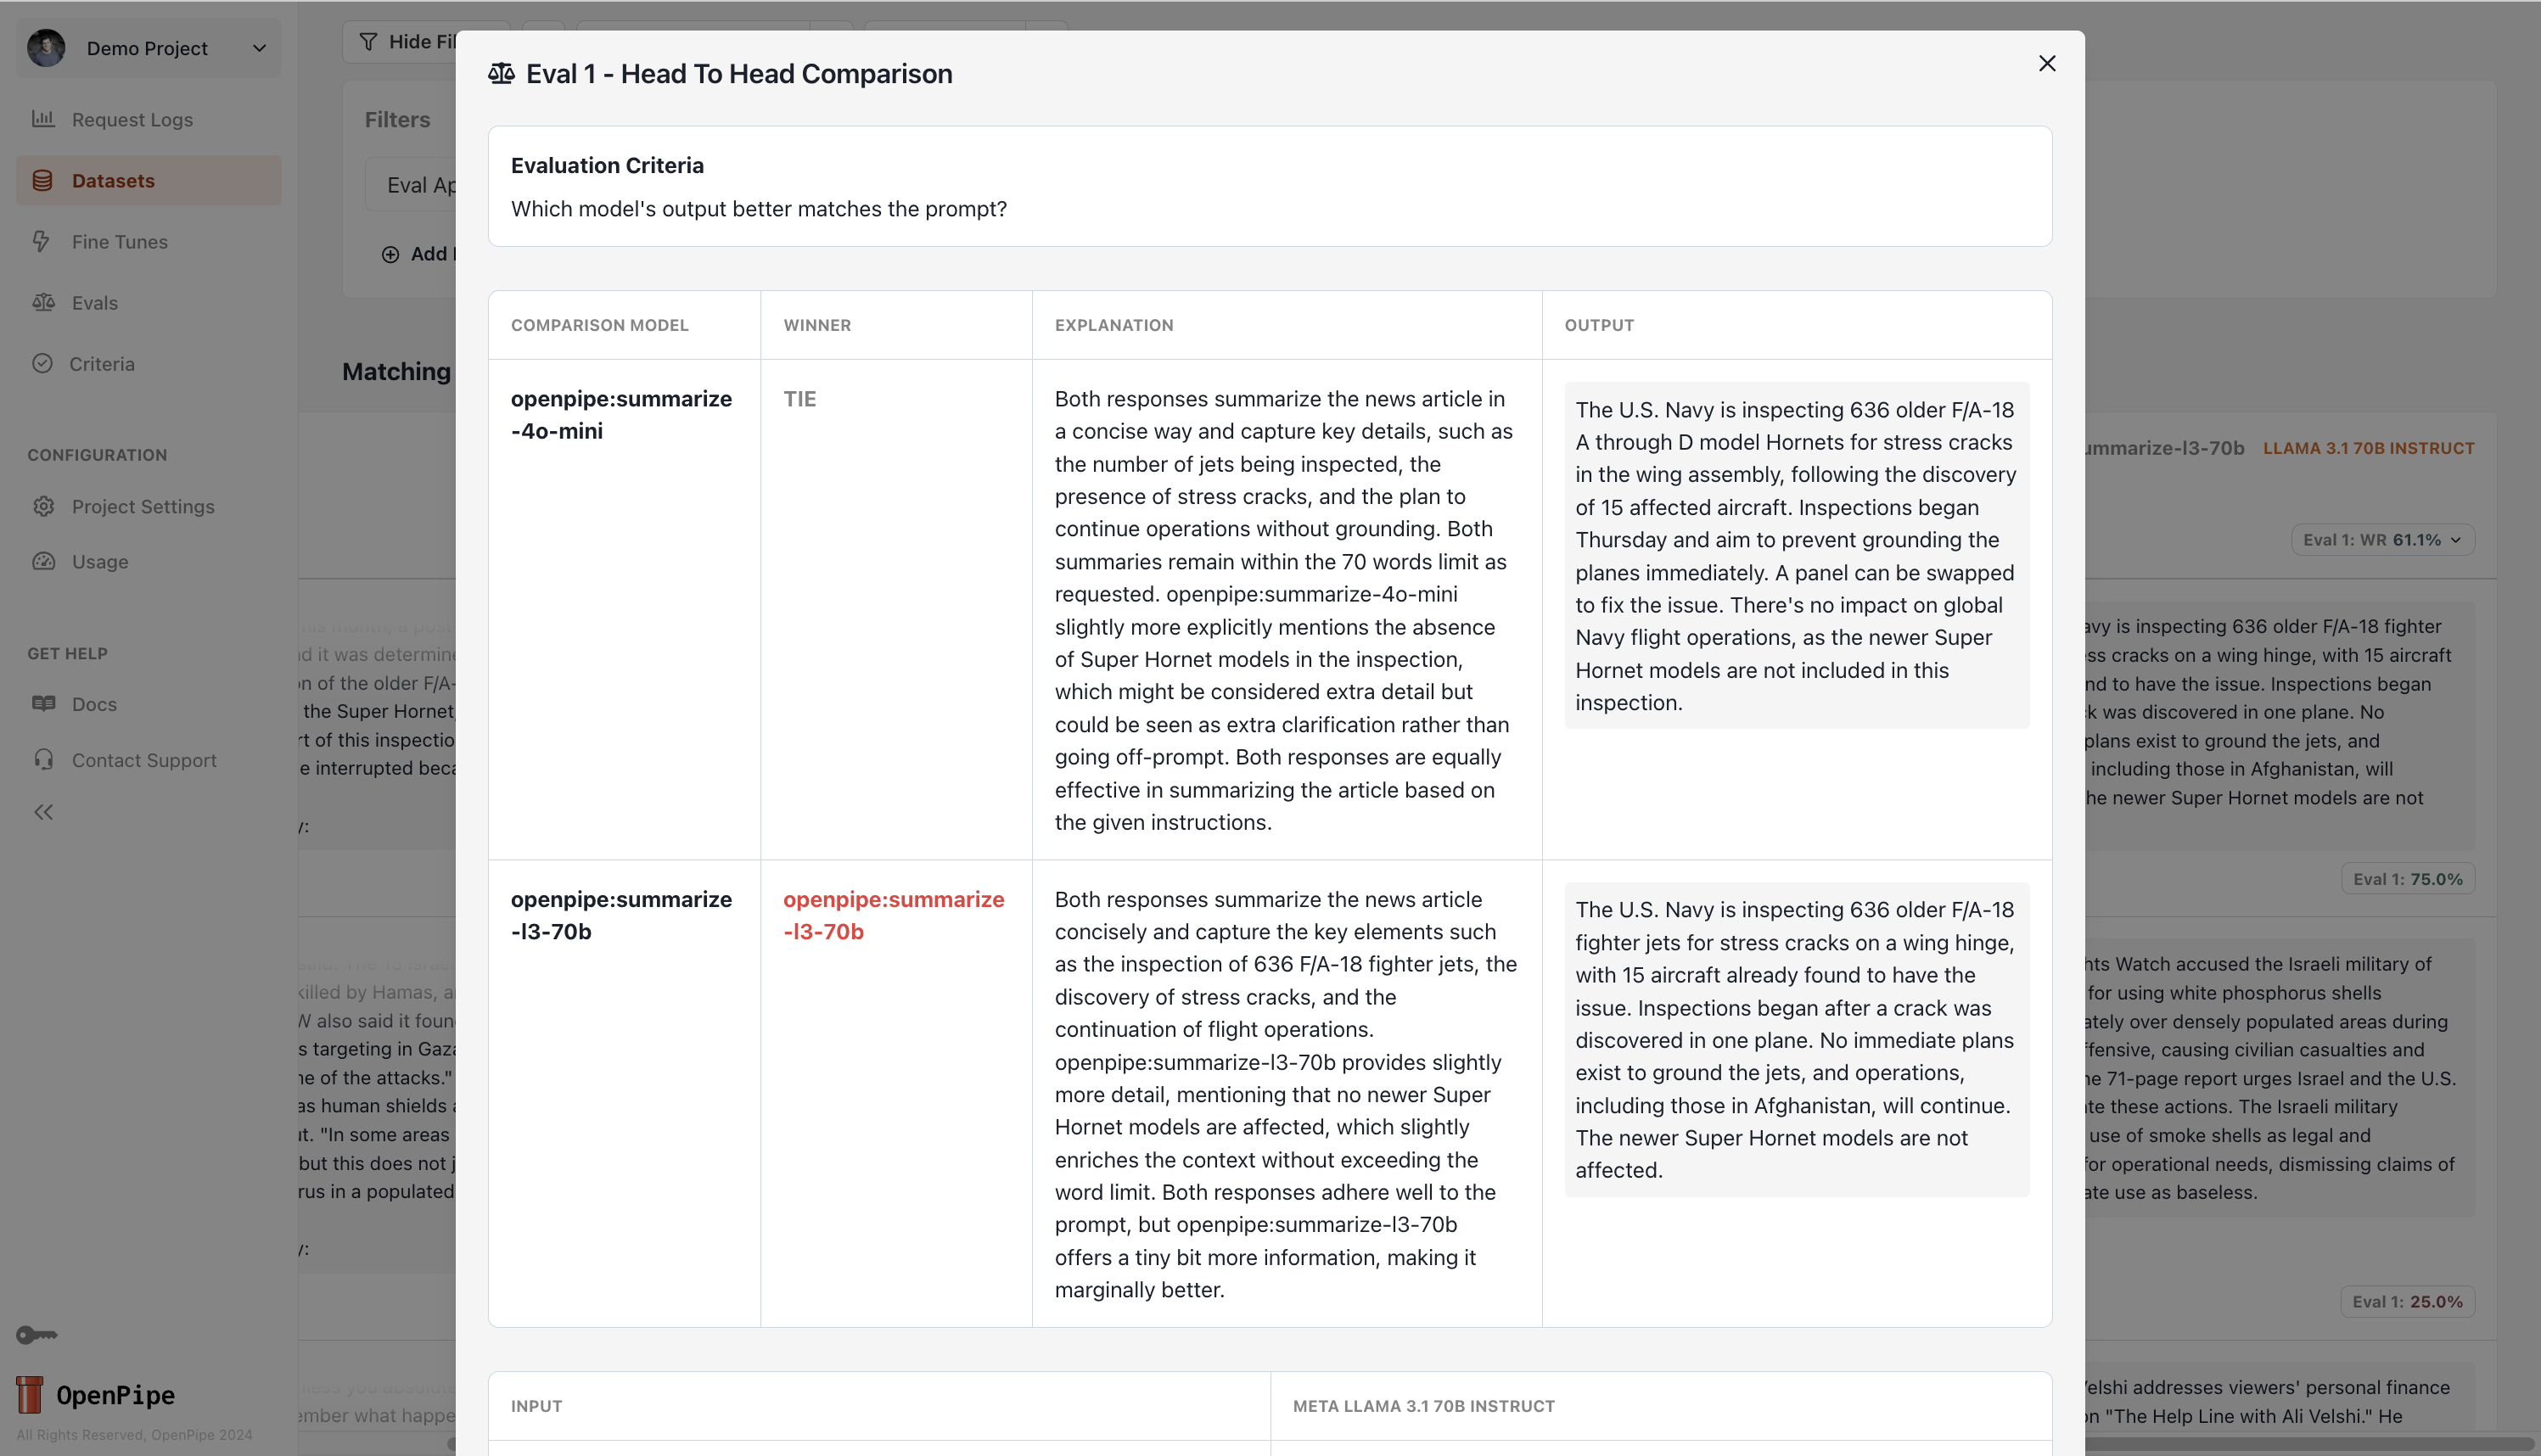Click the Datasets database icon
2541x1456 pixels.
point(42,181)
